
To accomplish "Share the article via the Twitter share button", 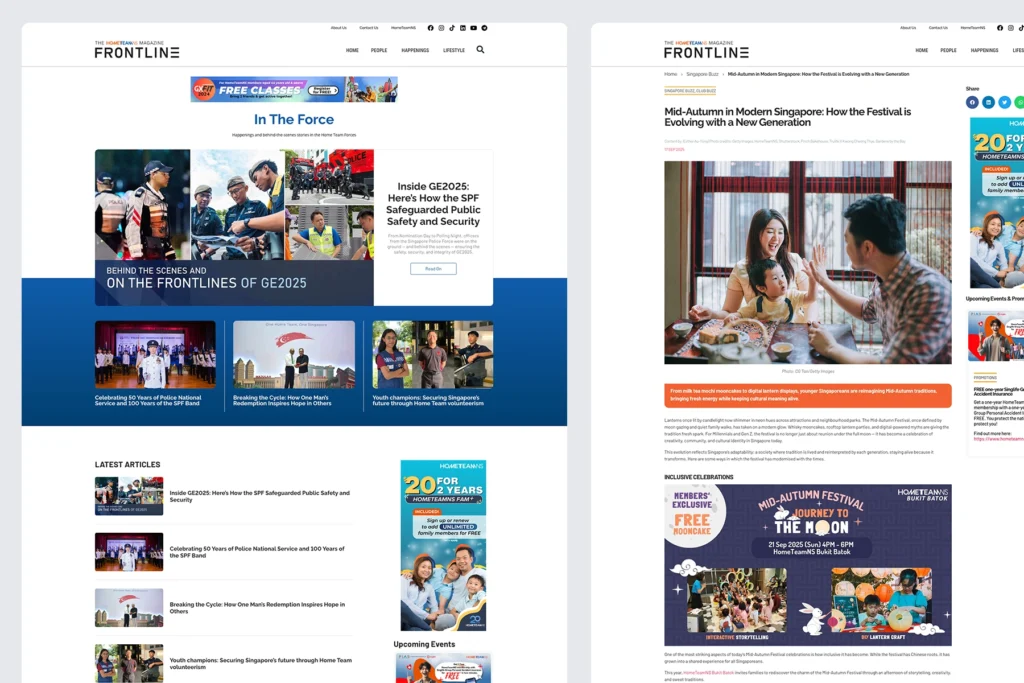I will point(1004,102).
